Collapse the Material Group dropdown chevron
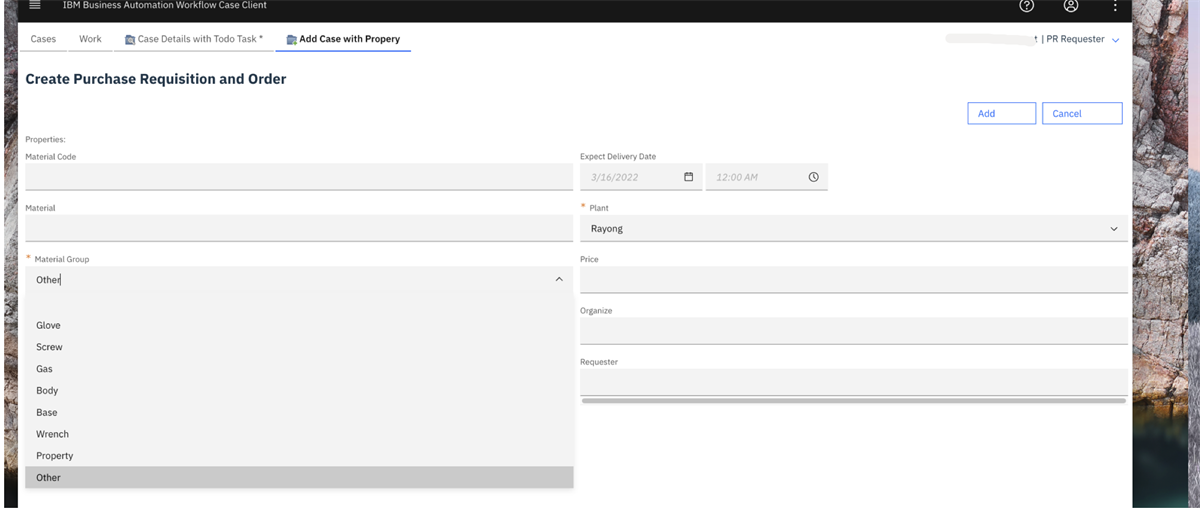Screen dimensions: 1200x510 pos(558,280)
